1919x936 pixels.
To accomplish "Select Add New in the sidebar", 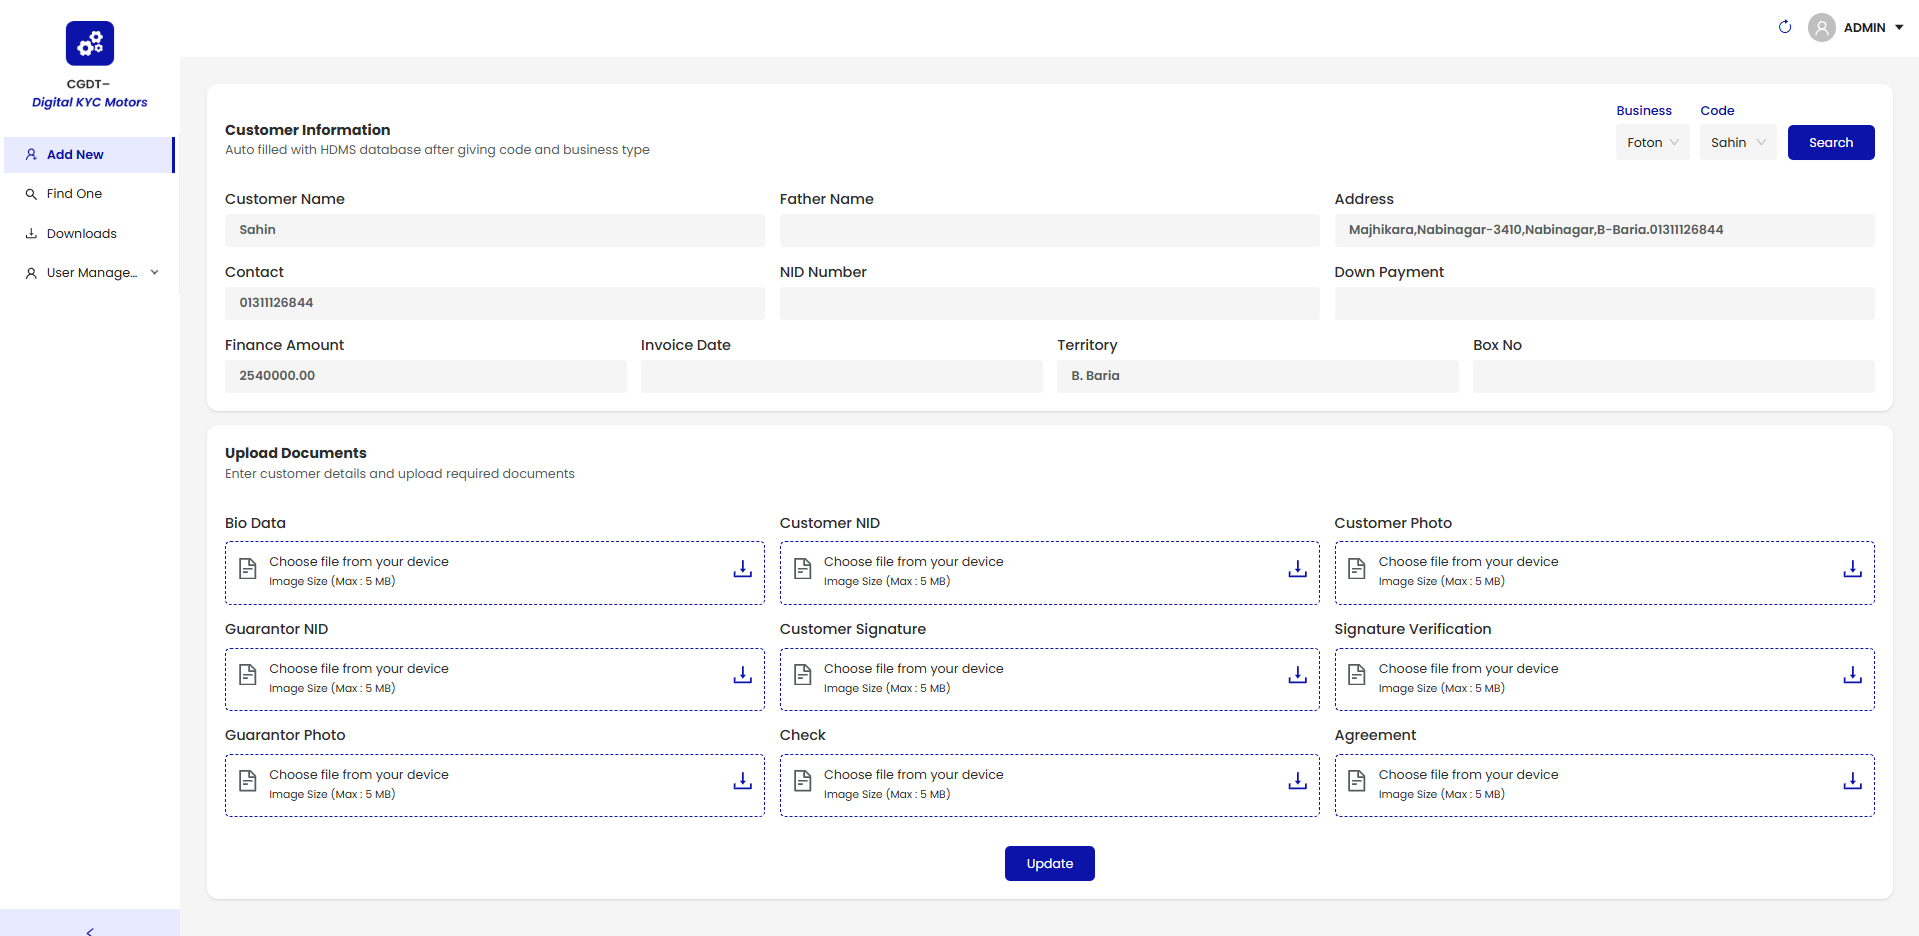I will (75, 155).
